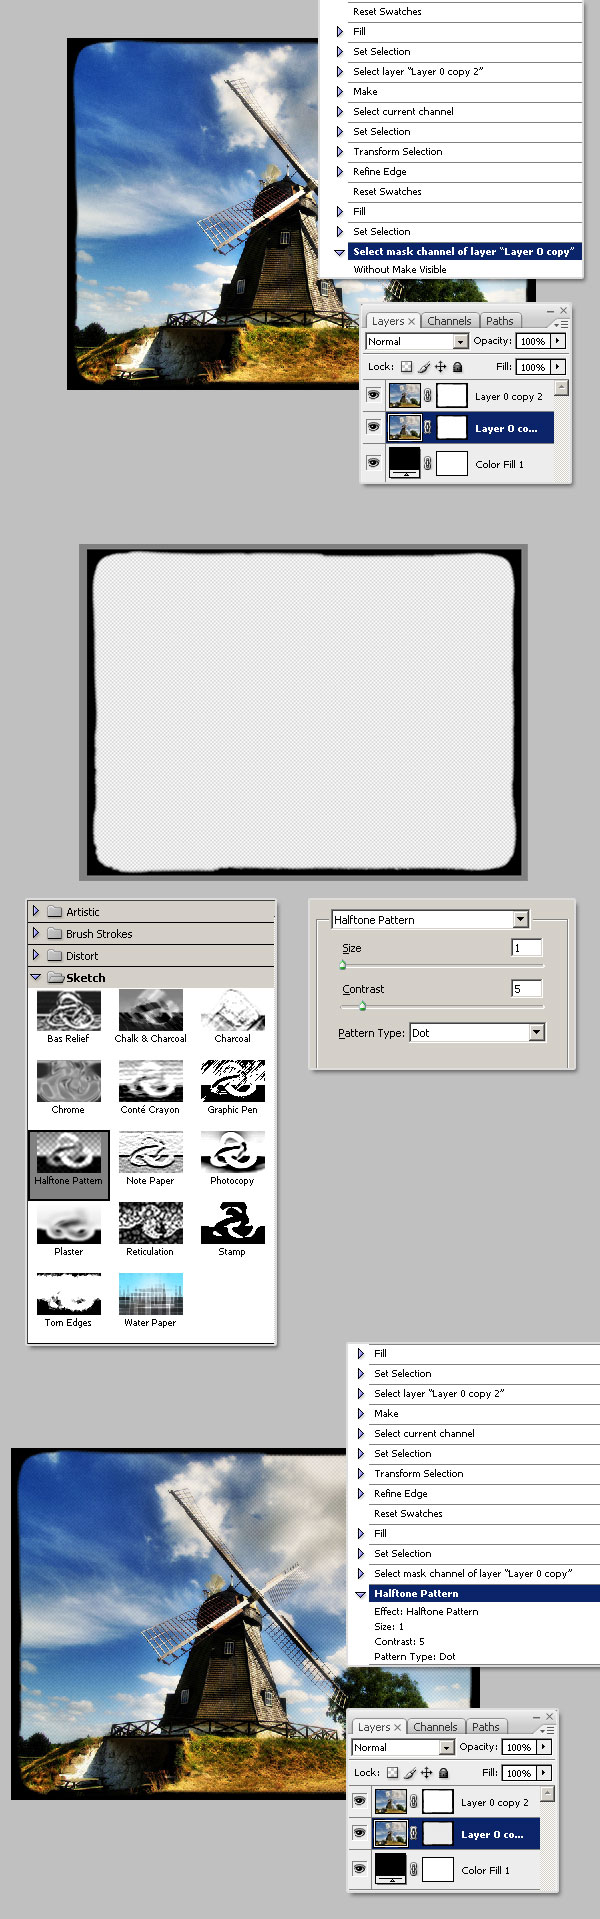The height and width of the screenshot is (1919, 600).
Task: Click the 'Without Make Visible' text
Action: (x=400, y=270)
